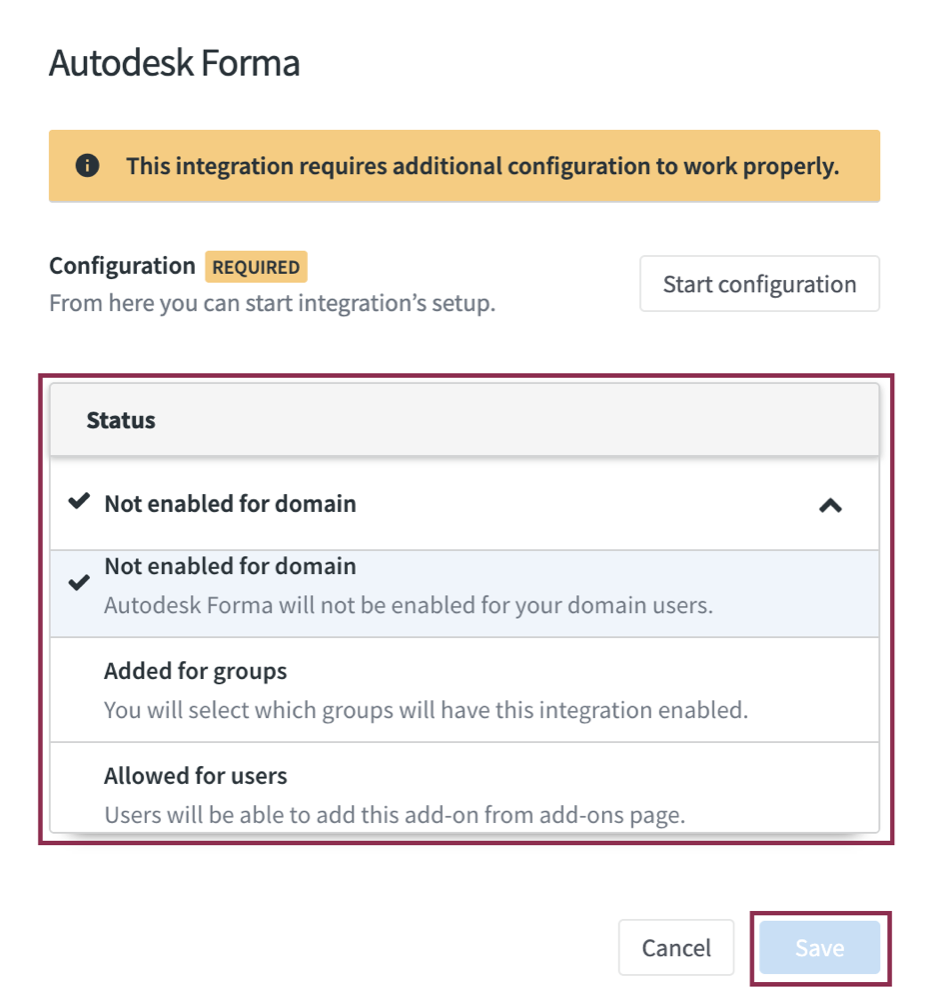
Task: Click the "Autodesk Forma" page title
Action: 173,62
